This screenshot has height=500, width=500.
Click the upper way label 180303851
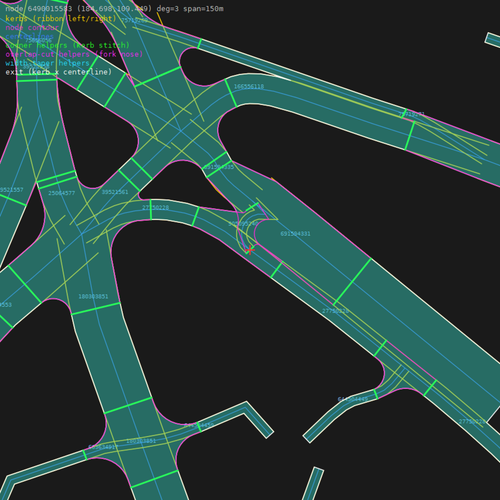click(93, 296)
